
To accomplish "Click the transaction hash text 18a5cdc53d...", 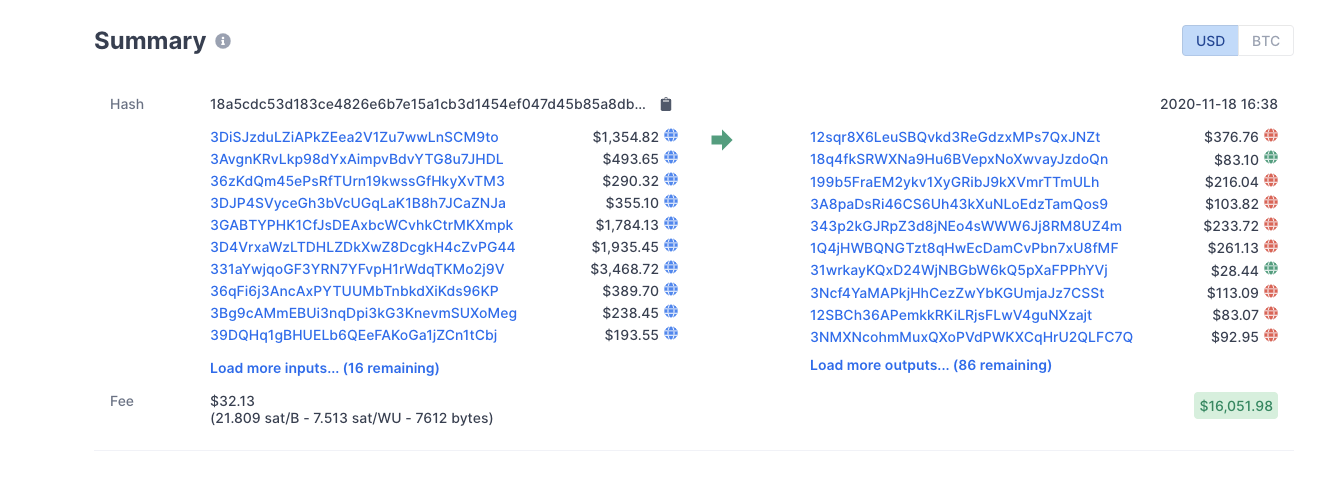I will [428, 104].
